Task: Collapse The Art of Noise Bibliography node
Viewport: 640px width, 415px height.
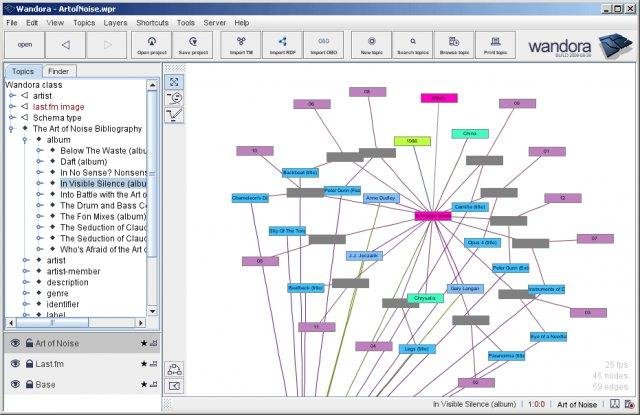Action: pyautogui.click(x=11, y=129)
